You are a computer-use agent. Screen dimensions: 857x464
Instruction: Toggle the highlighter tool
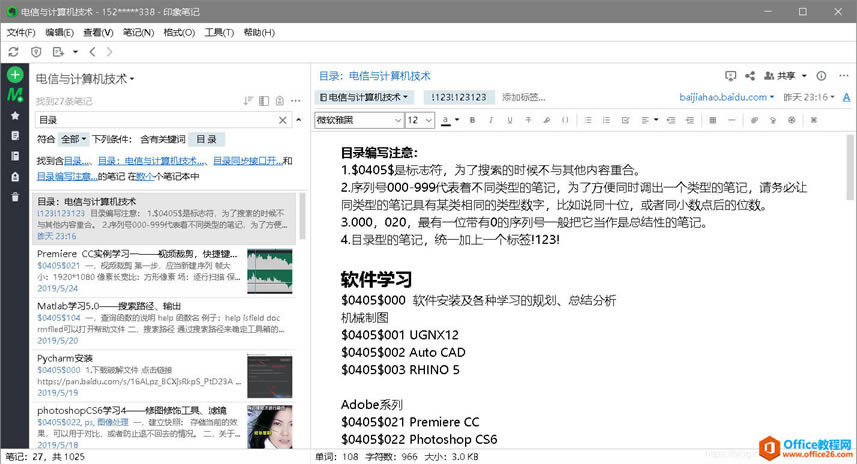point(547,120)
